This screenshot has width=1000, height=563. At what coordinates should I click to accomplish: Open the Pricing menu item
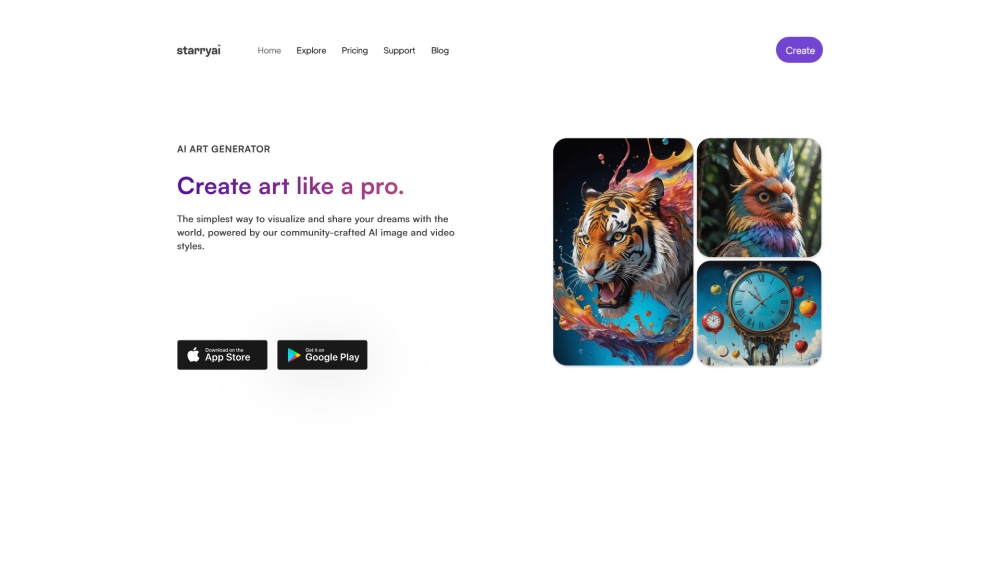pyautogui.click(x=355, y=50)
